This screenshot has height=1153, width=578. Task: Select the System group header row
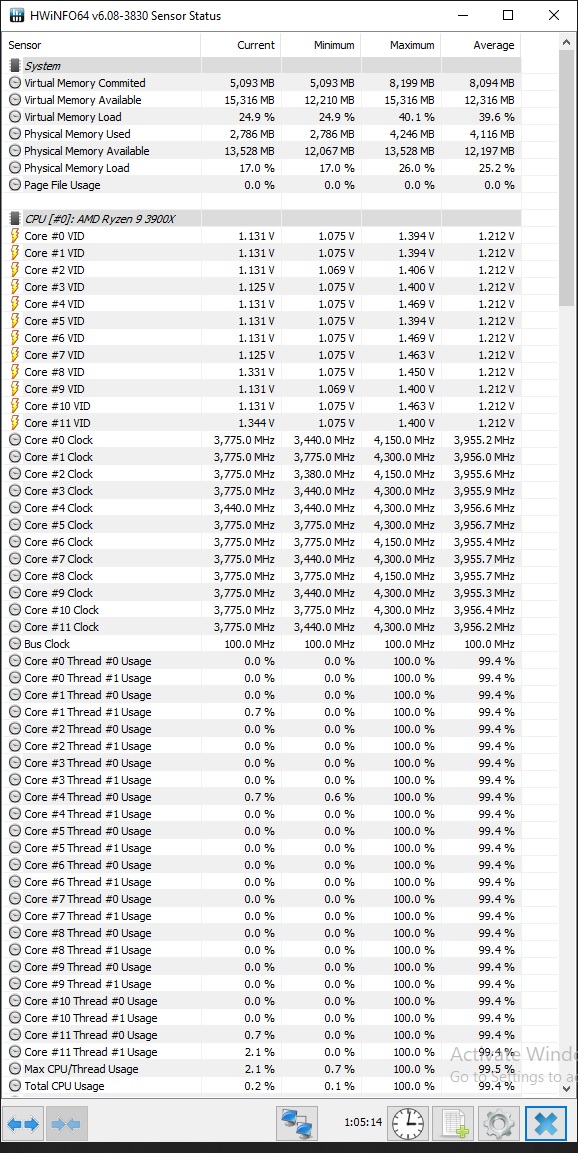[262, 66]
